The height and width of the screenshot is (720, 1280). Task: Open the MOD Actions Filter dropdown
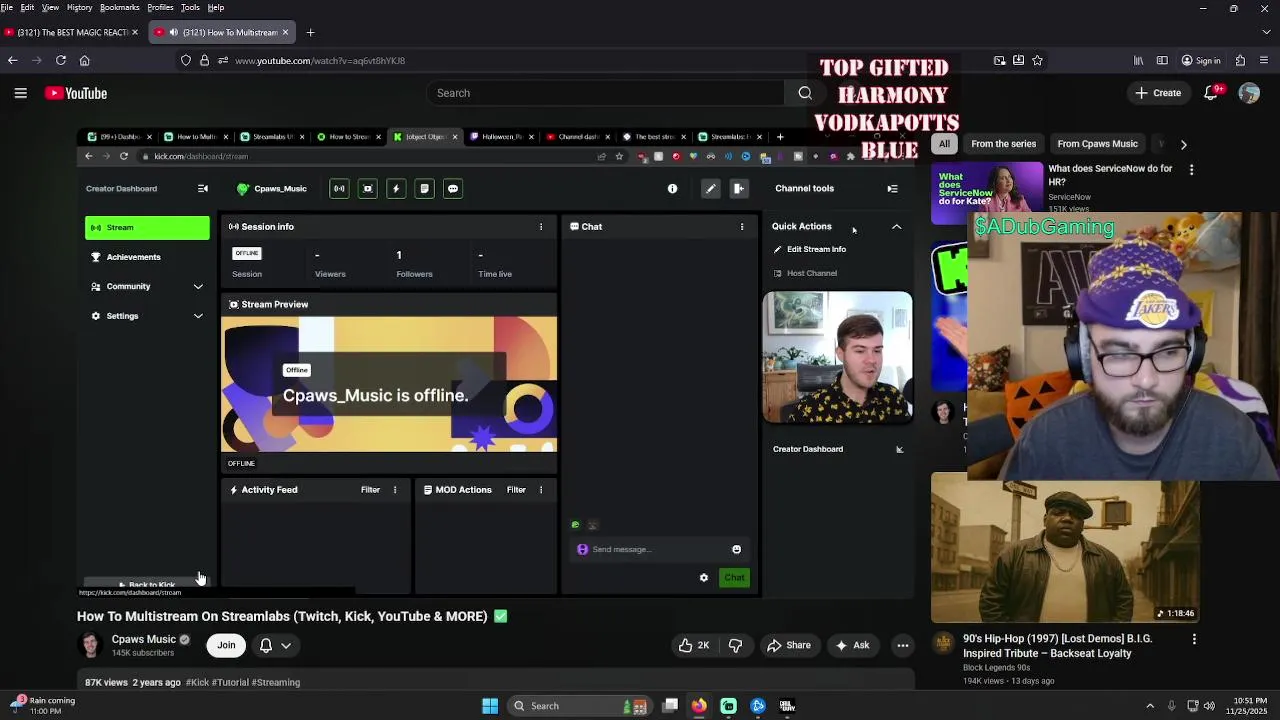(x=516, y=490)
